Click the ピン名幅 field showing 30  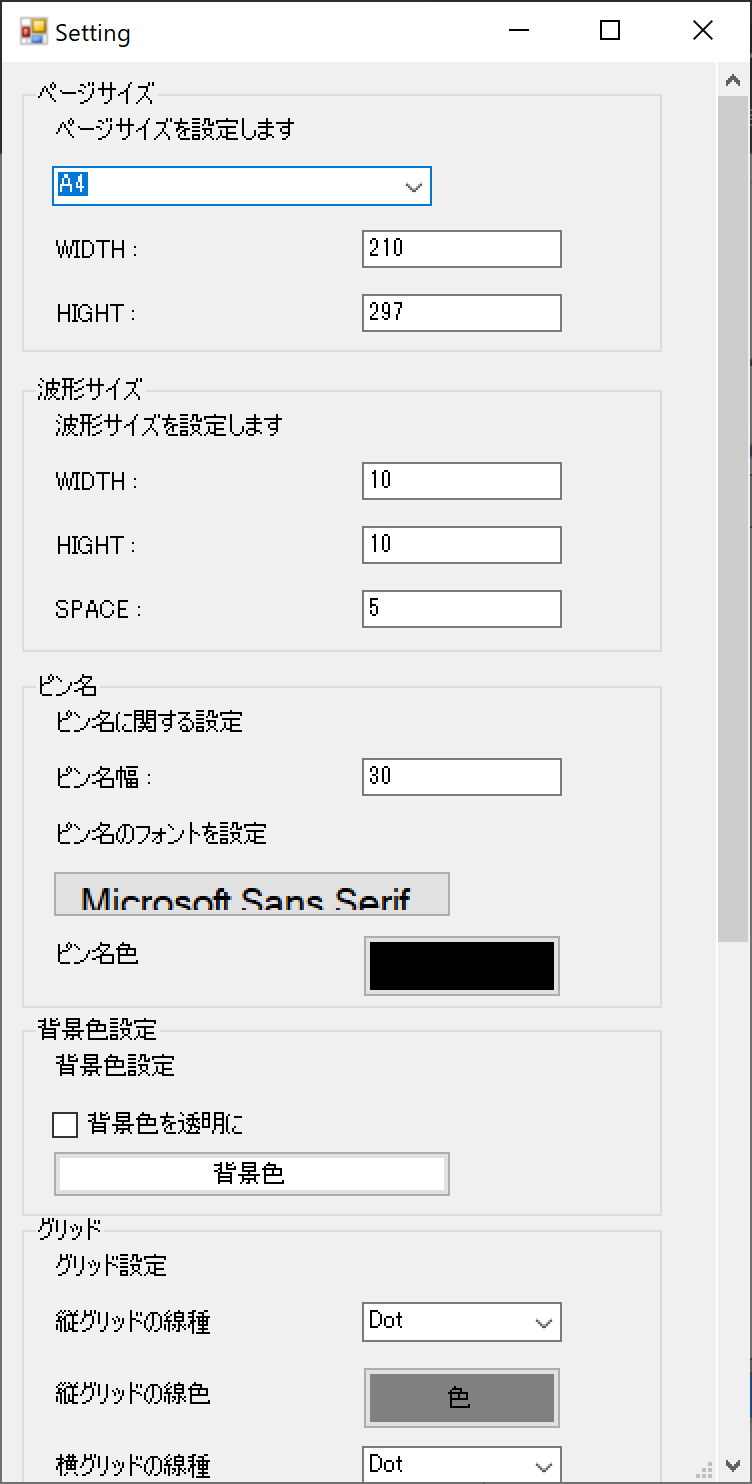(x=462, y=777)
